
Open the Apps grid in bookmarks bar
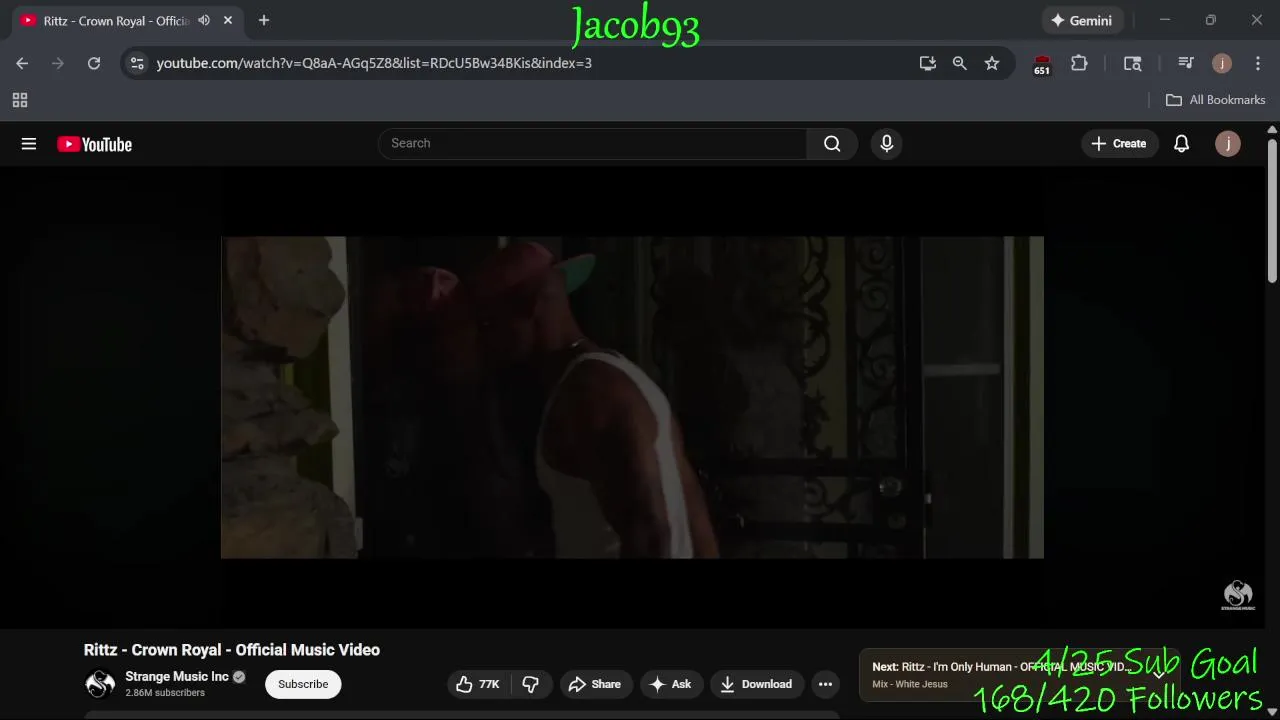click(x=20, y=100)
